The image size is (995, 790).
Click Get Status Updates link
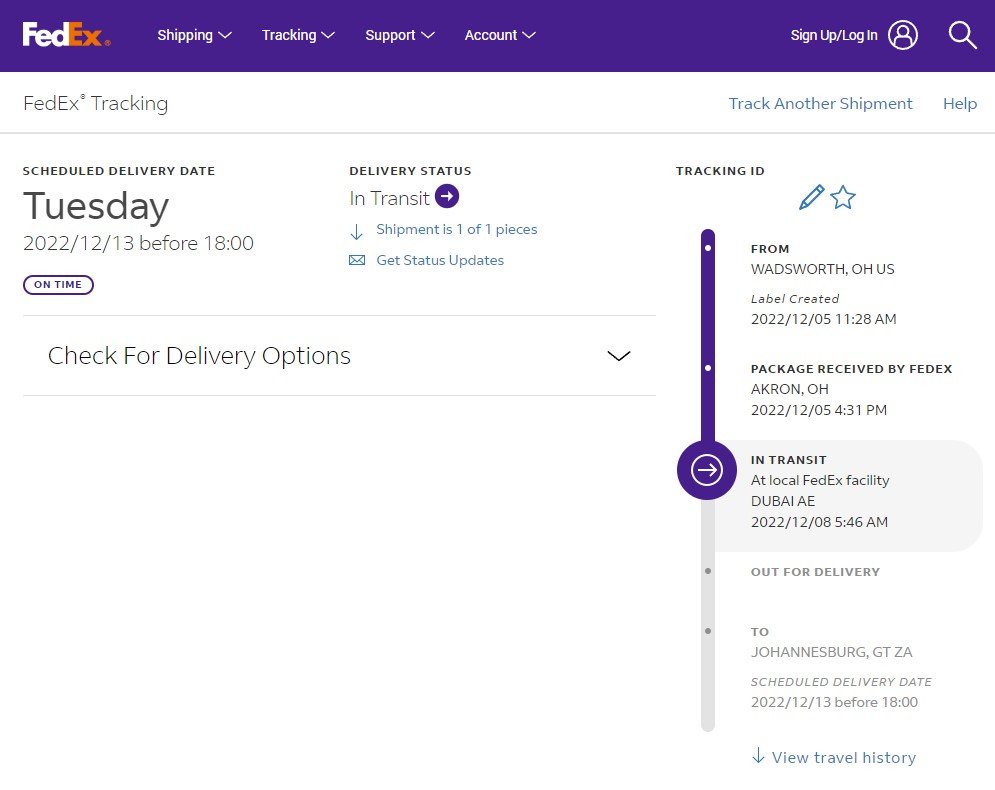tap(440, 260)
